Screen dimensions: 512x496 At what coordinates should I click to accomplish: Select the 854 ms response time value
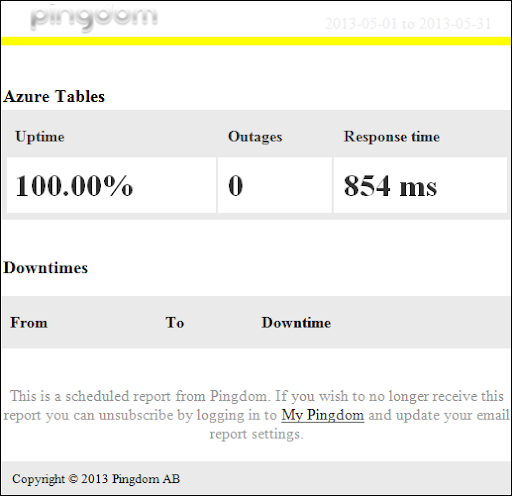390,186
